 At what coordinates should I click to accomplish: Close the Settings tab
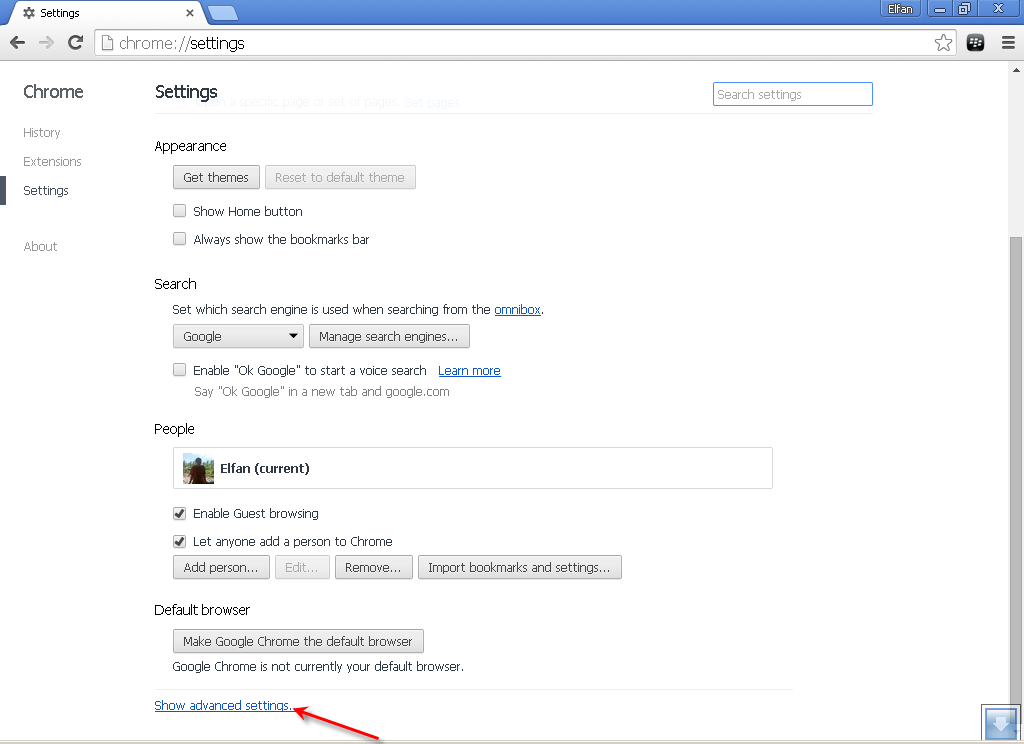[189, 13]
